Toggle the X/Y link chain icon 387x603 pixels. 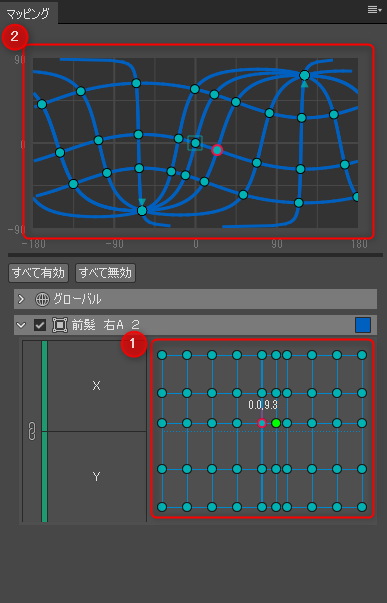pos(32,431)
